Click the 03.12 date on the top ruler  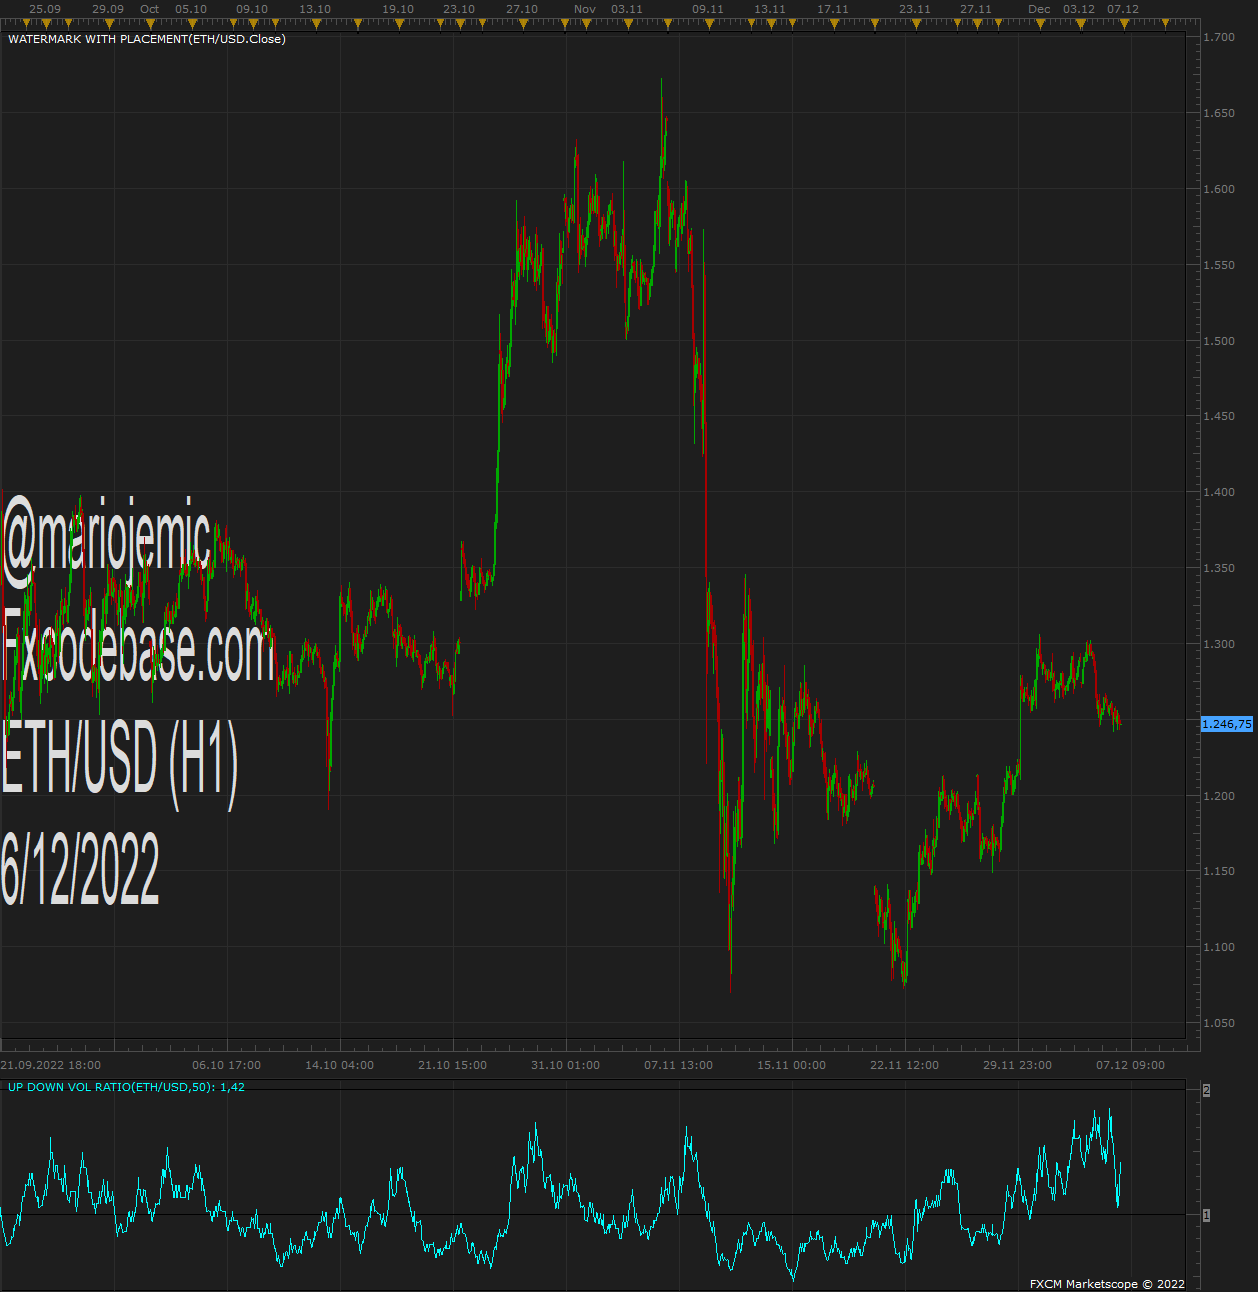1079,9
